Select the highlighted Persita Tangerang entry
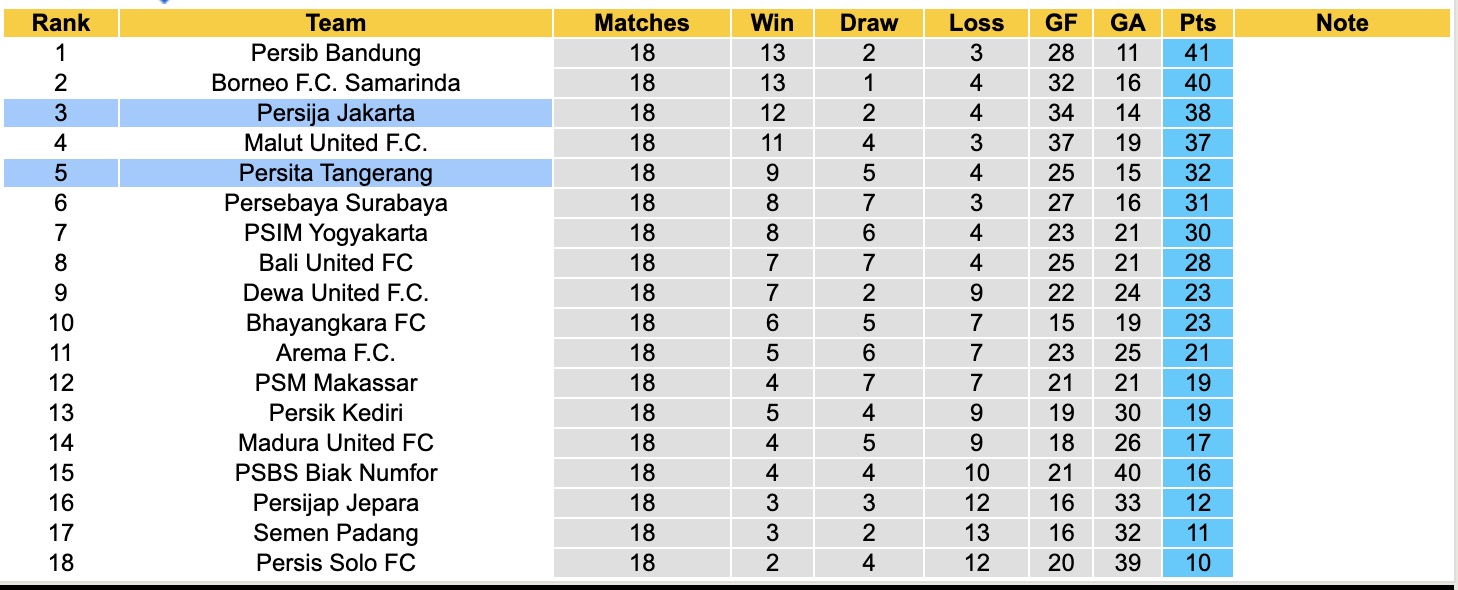The height and width of the screenshot is (590, 1458). point(336,173)
